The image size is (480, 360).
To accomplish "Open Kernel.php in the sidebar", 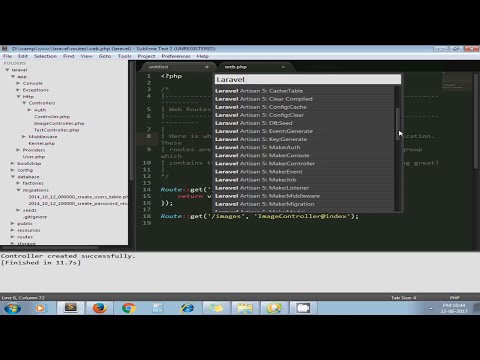I will click(42, 143).
